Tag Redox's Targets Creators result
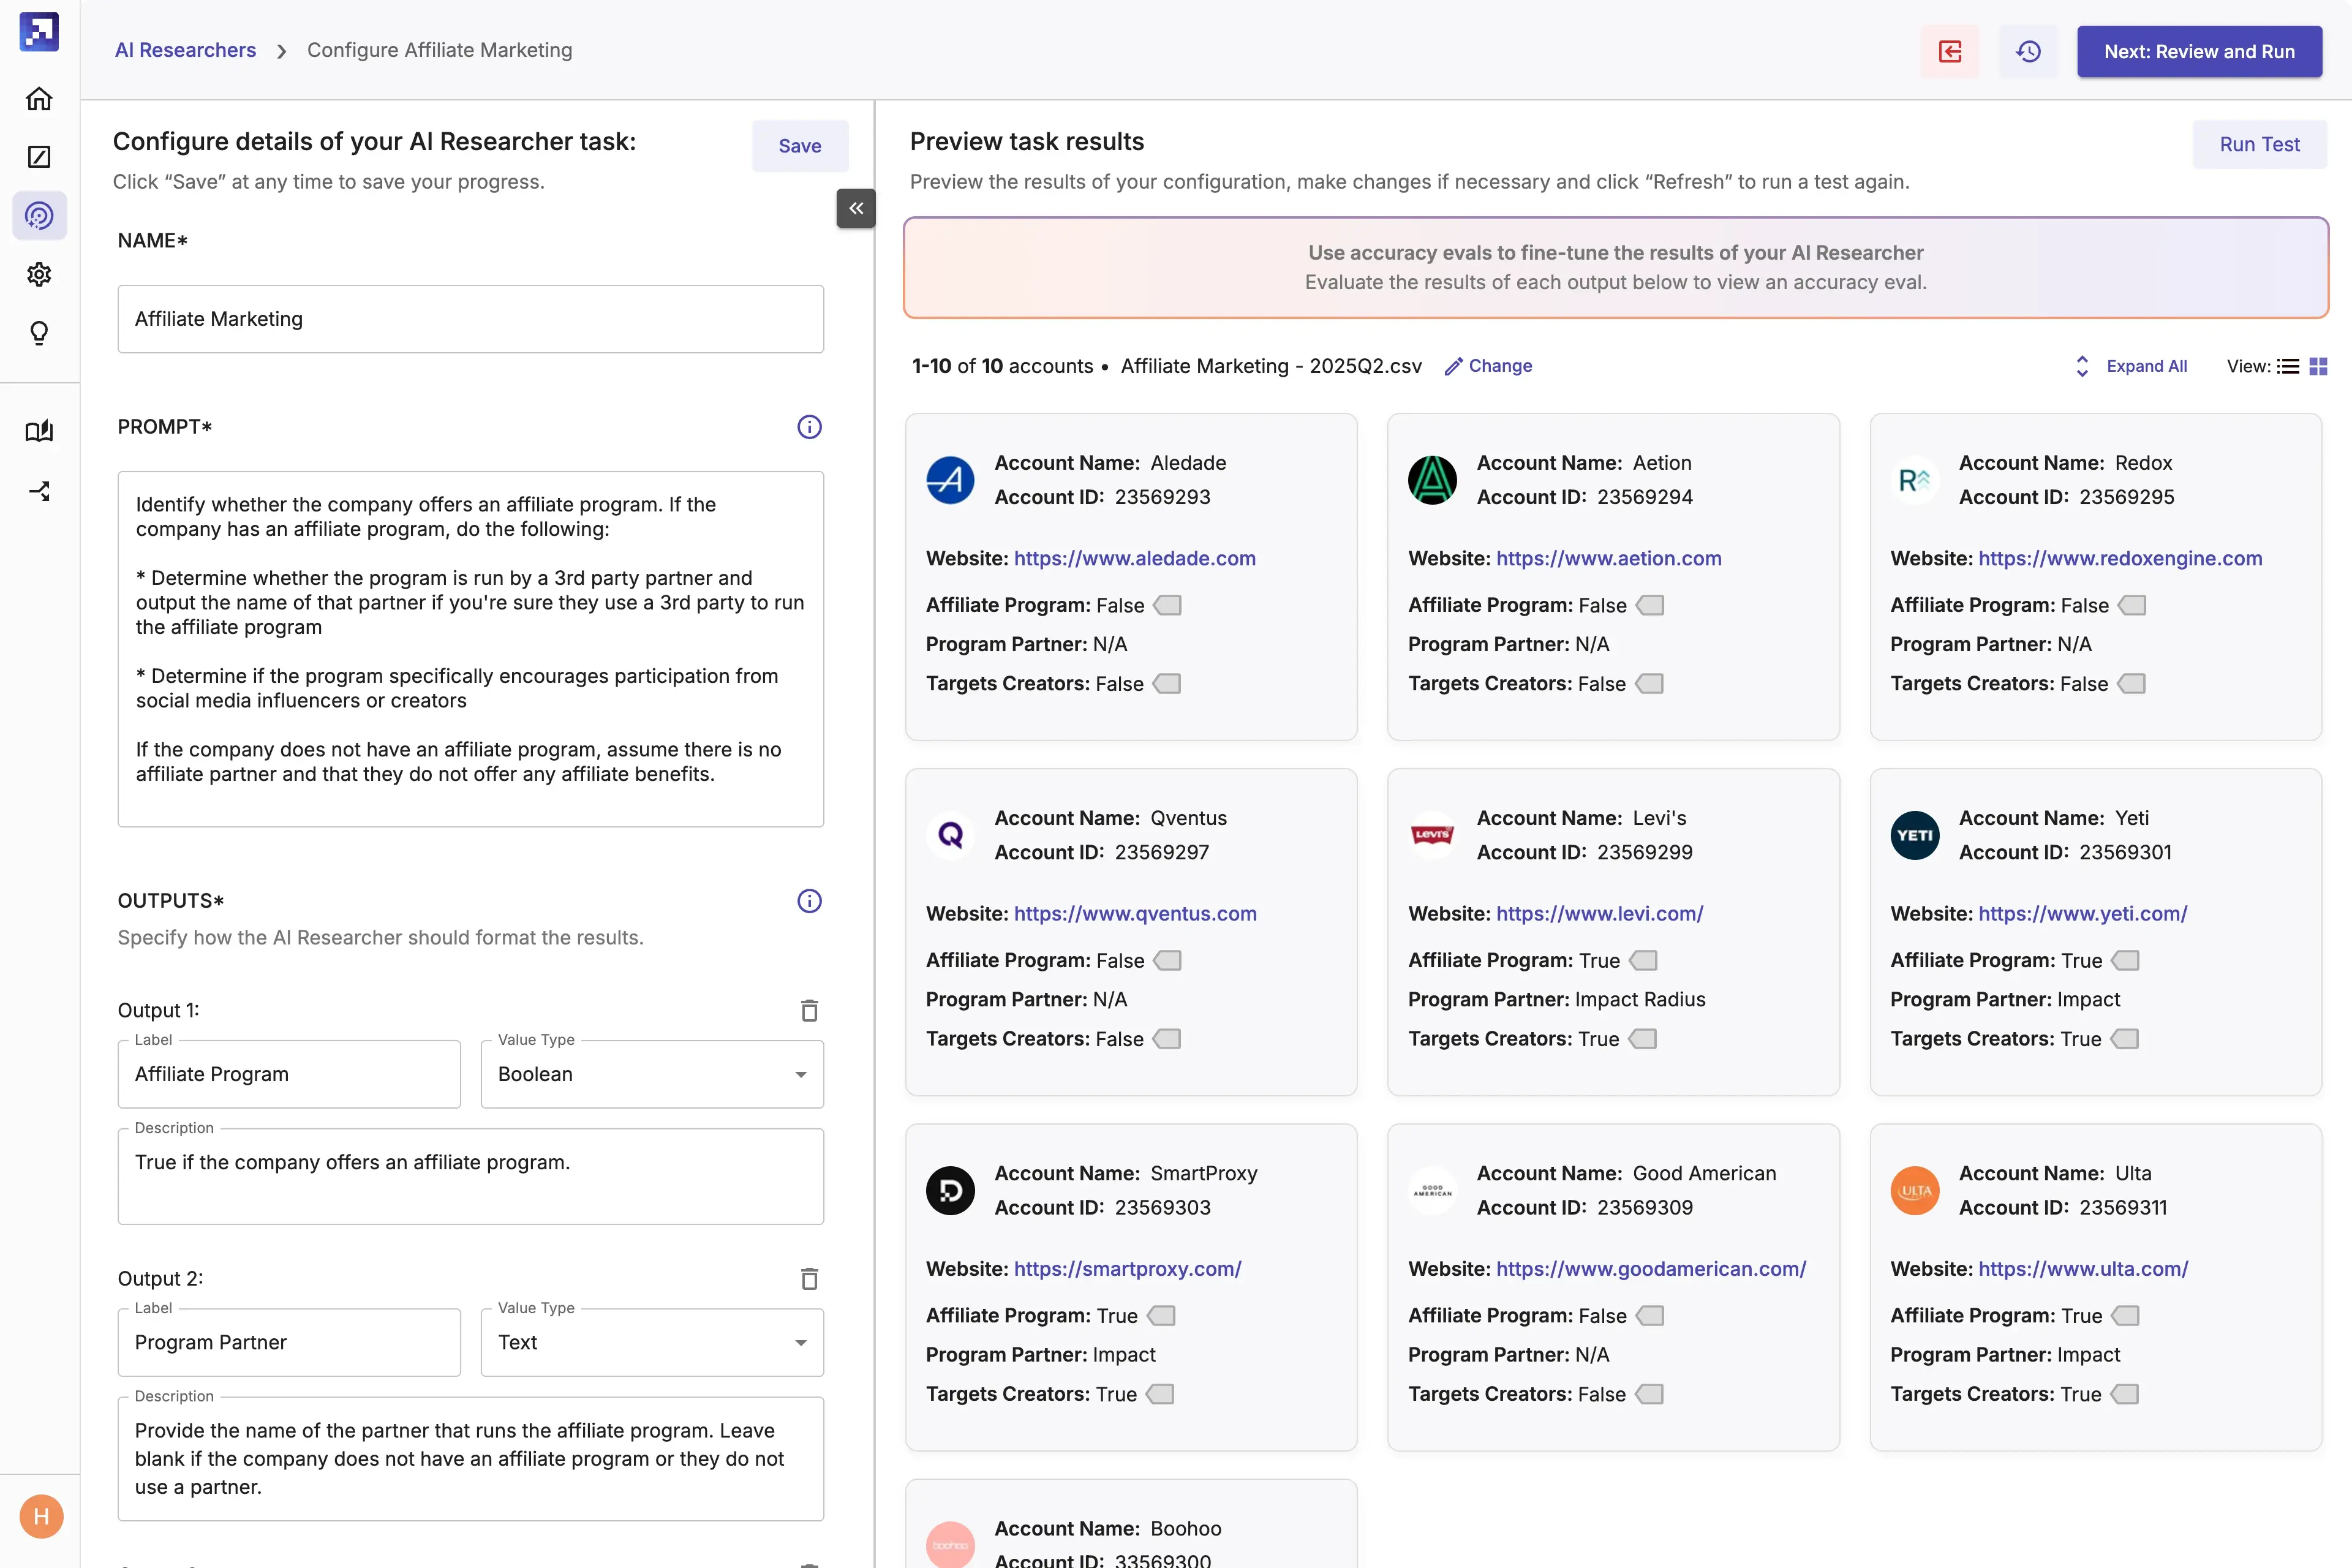 [x=2131, y=684]
